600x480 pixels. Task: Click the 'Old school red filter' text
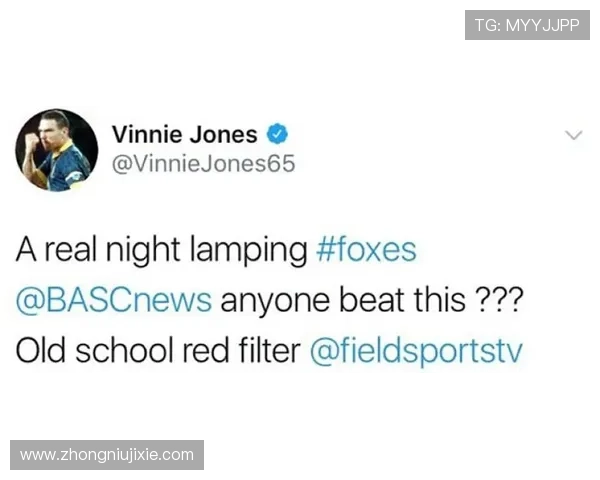(x=158, y=350)
